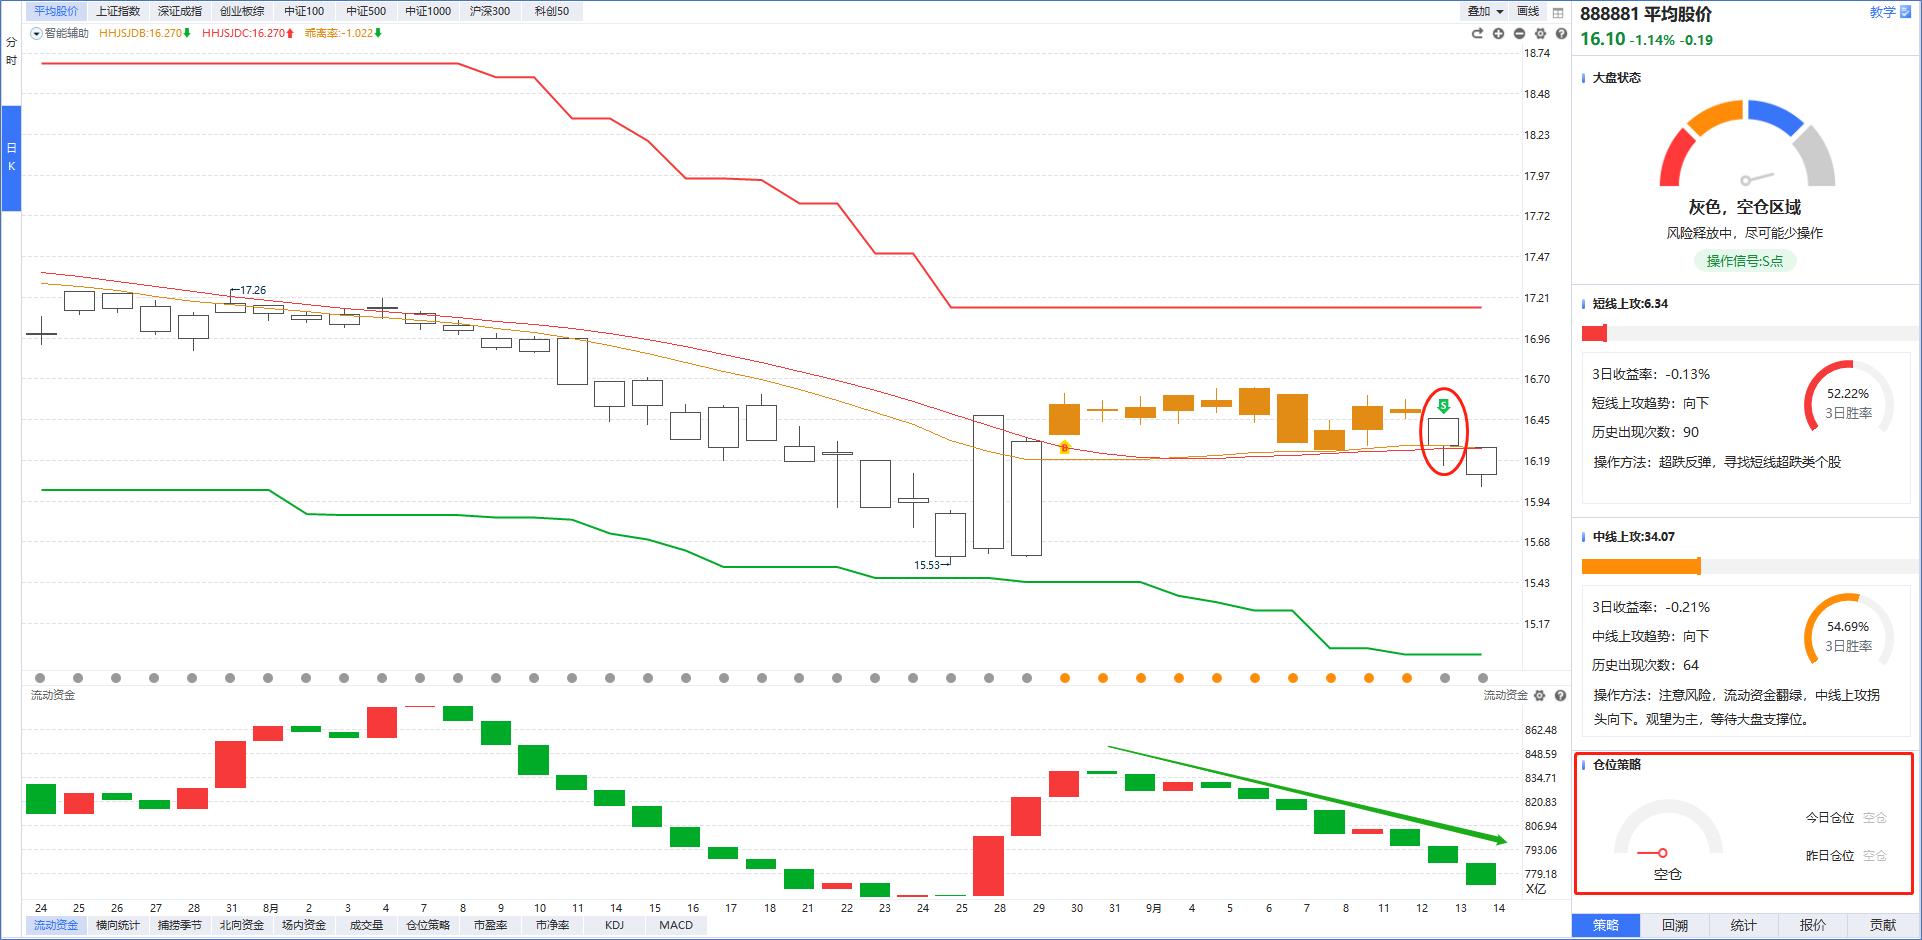Click the 888881 平均股价 title
This screenshot has width=1922, height=940.
coord(1646,14)
